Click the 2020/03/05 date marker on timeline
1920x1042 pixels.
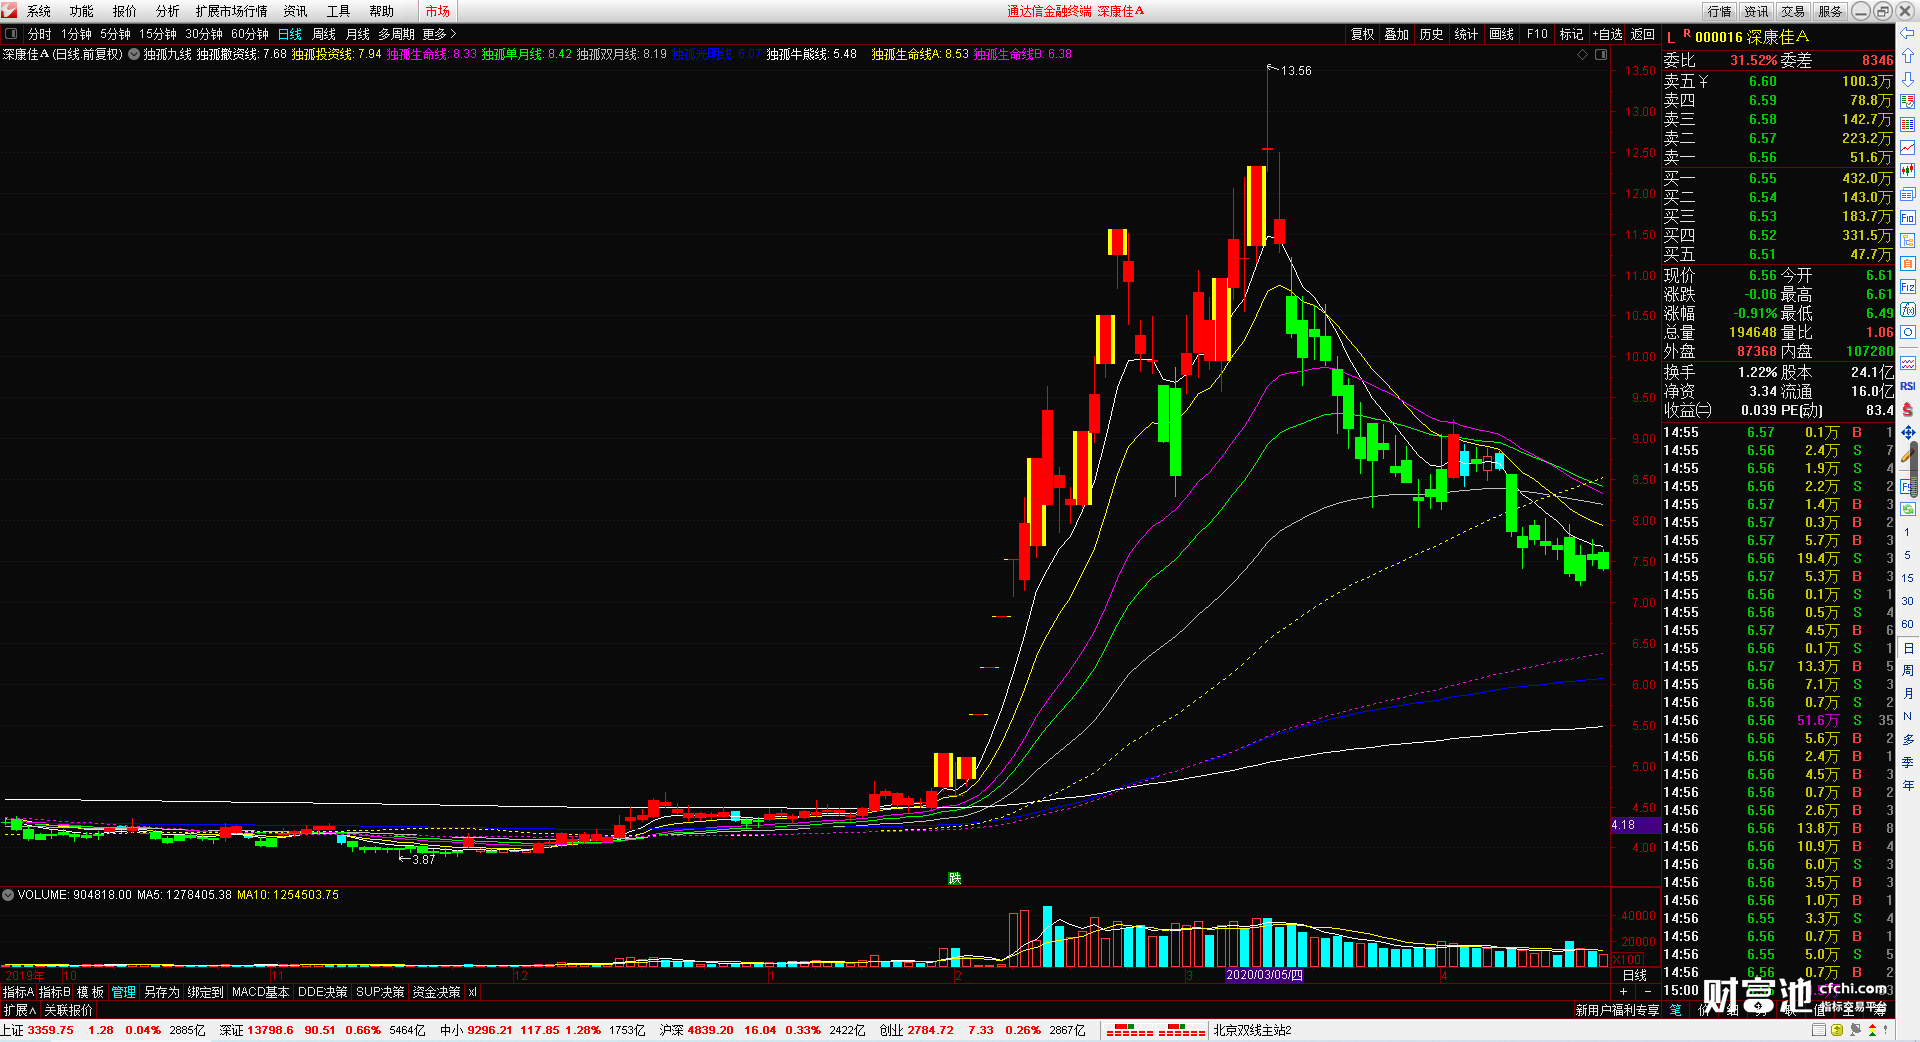pyautogui.click(x=1264, y=975)
